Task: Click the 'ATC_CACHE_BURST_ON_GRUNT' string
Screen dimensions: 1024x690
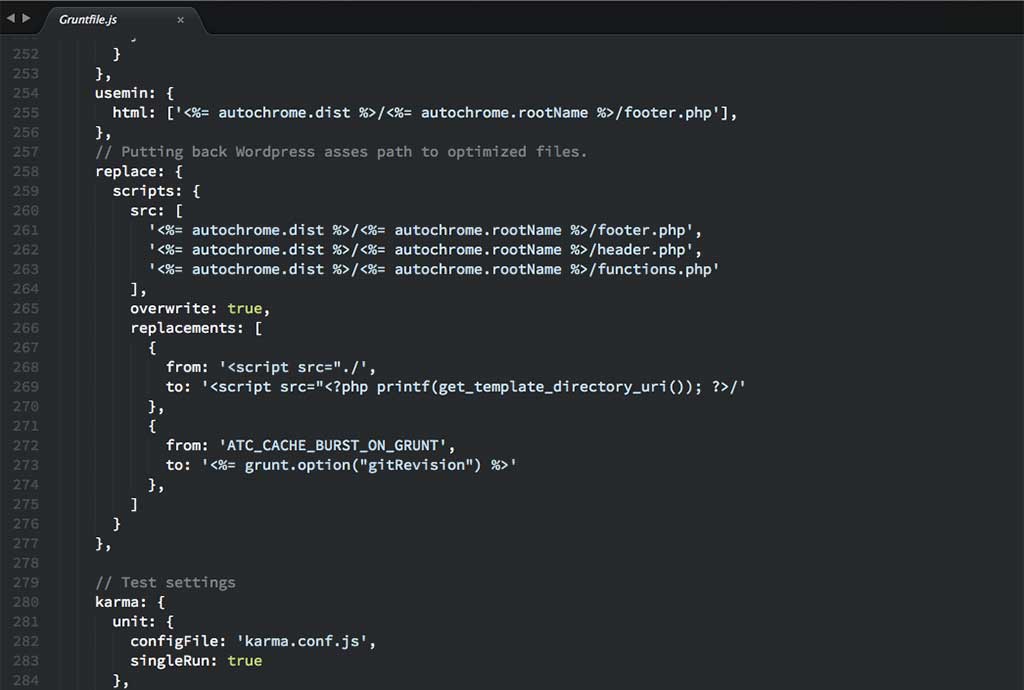Action: click(327, 445)
